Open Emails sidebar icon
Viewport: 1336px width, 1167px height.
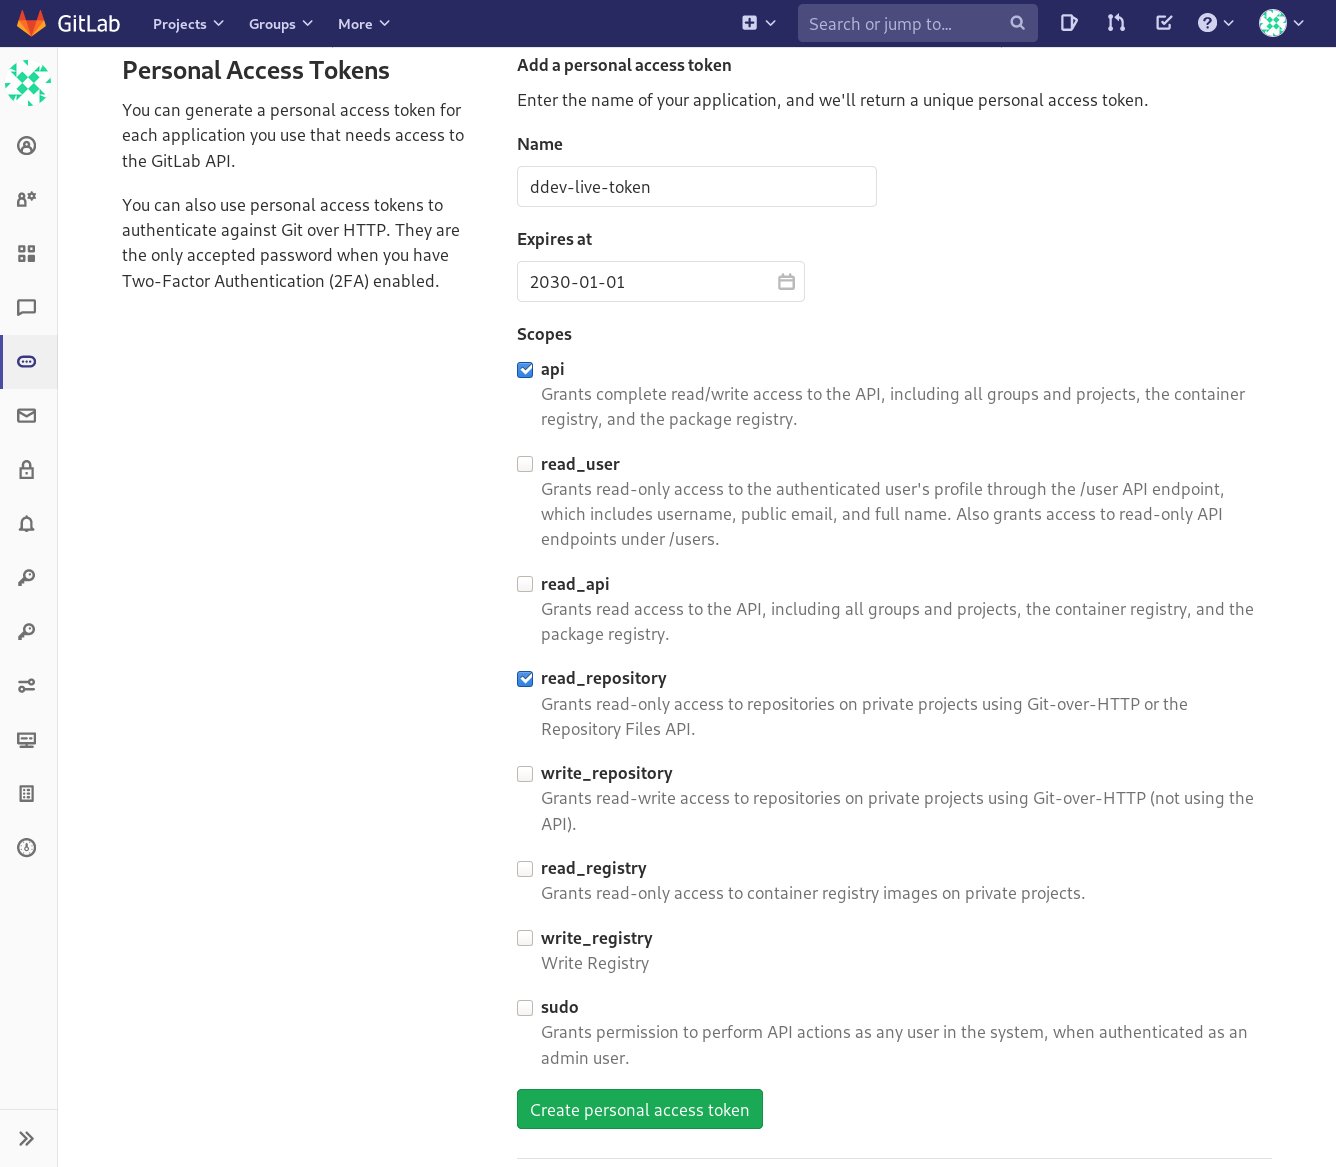27,416
